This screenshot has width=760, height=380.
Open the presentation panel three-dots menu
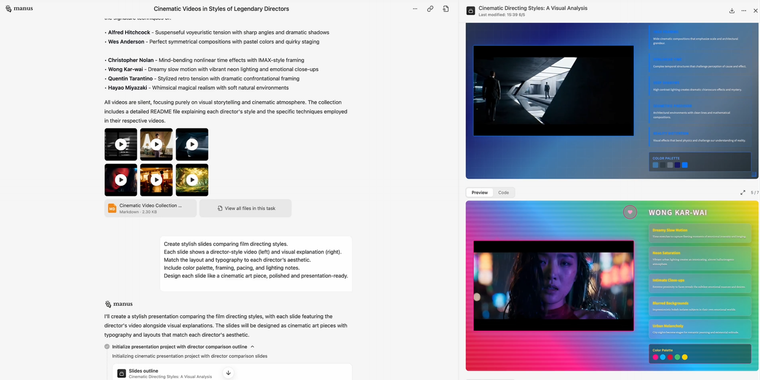click(x=744, y=11)
